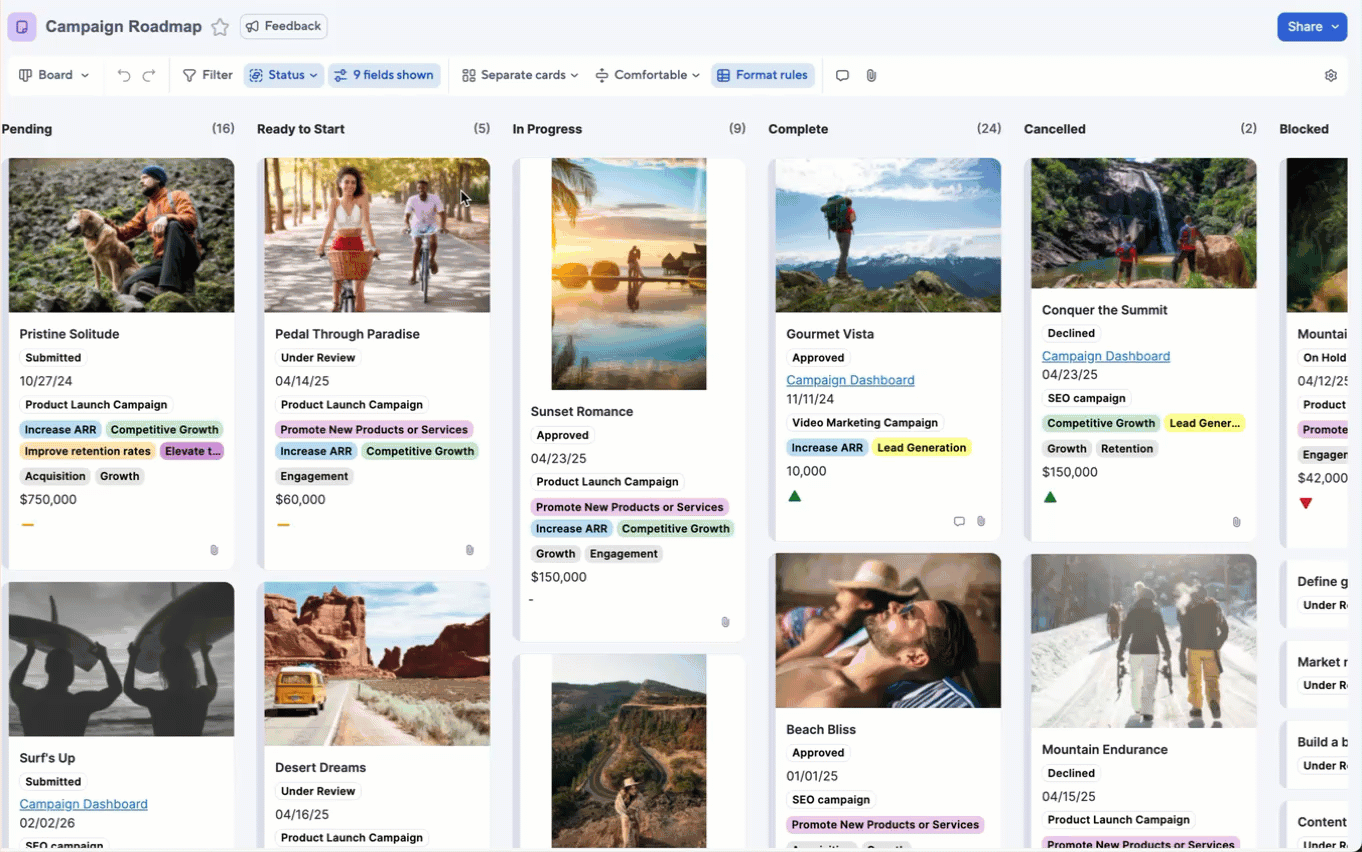Open the comments panel icon in toolbar
The height and width of the screenshot is (852, 1362).
coord(842,75)
